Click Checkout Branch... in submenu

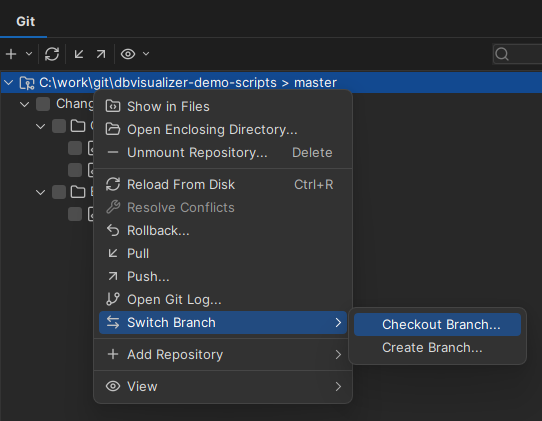(x=437, y=325)
